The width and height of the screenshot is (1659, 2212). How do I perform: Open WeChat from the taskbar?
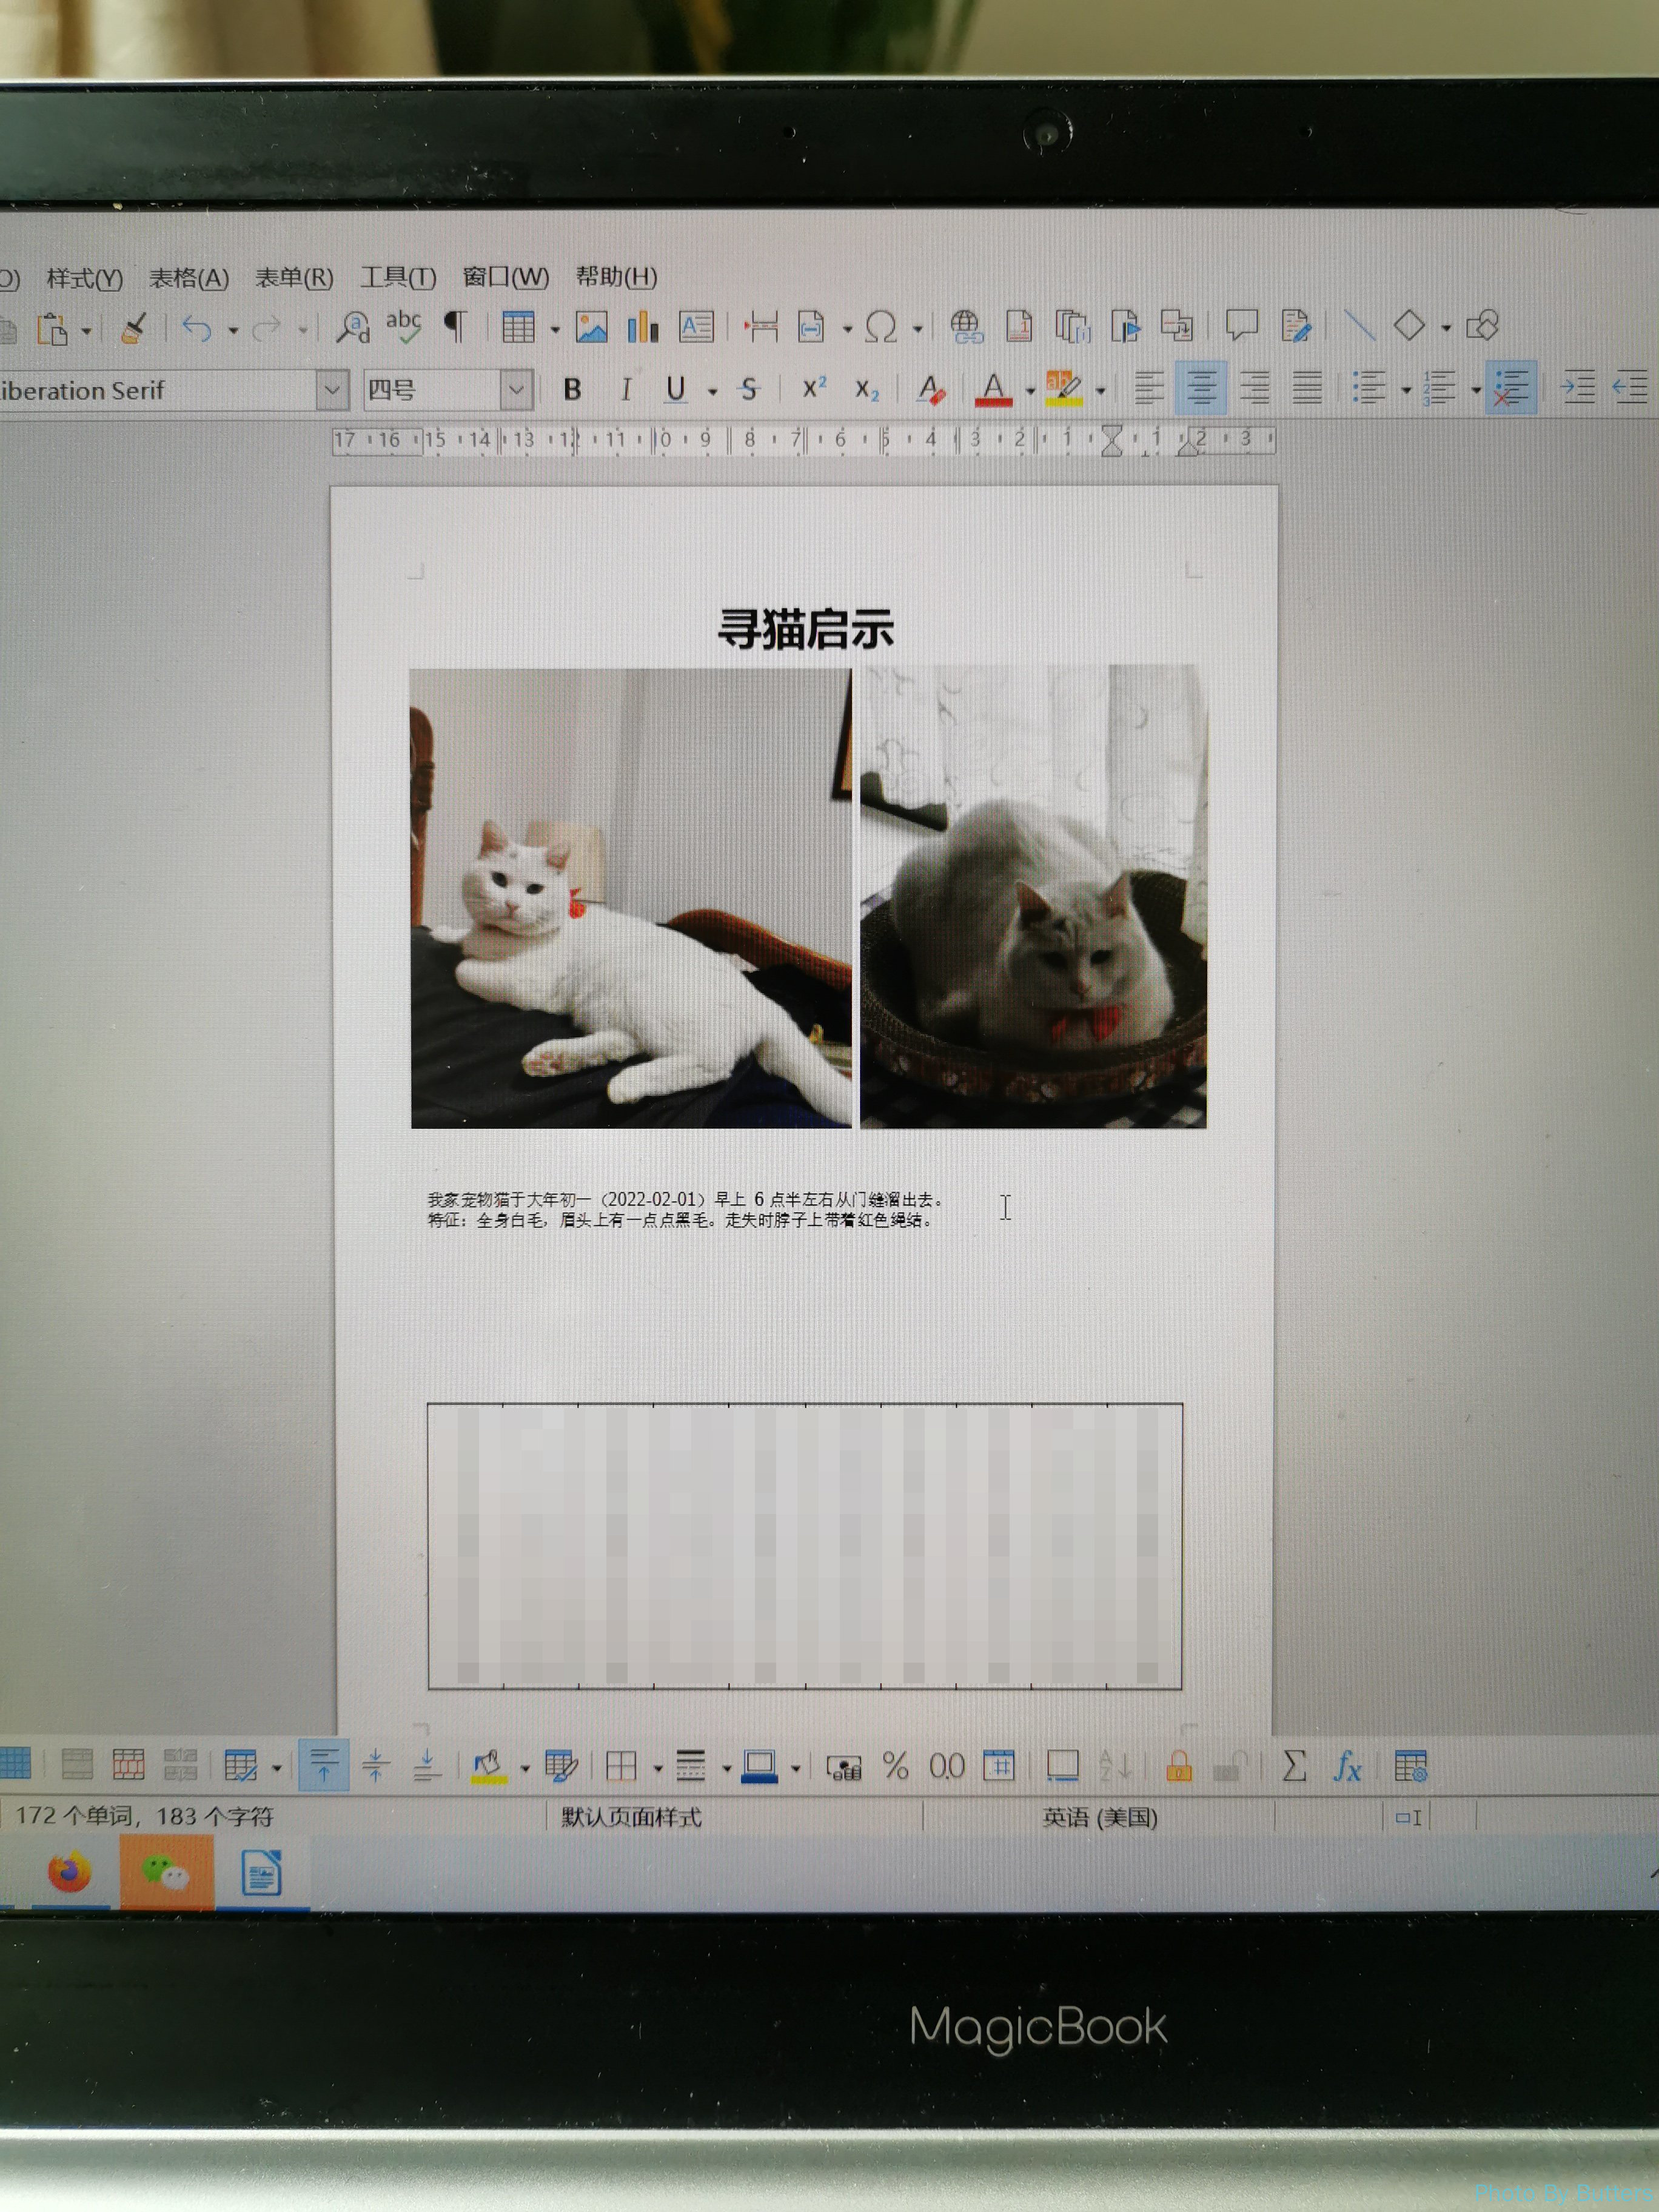click(166, 1873)
